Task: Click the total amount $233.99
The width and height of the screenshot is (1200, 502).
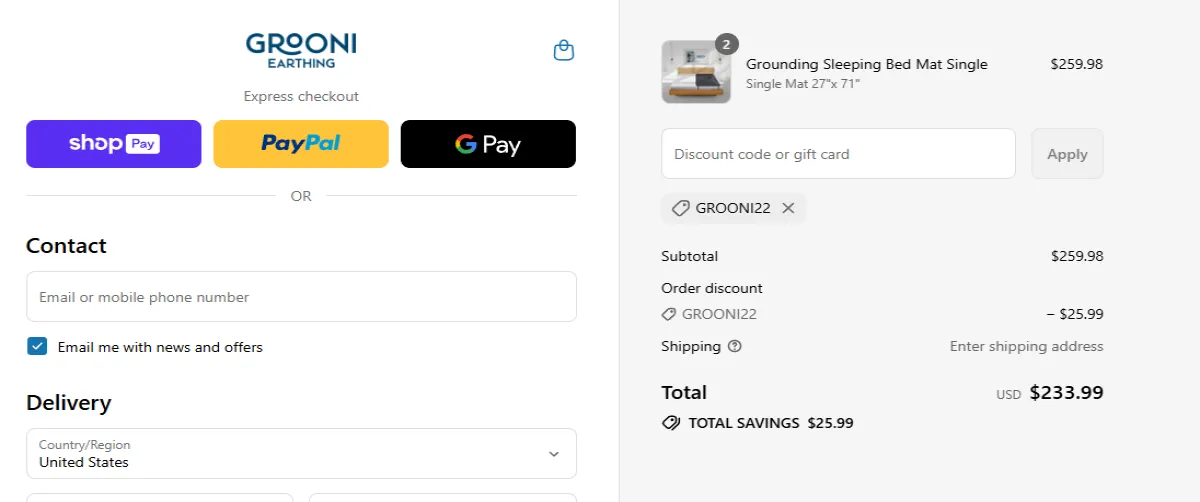Action: pos(1066,393)
